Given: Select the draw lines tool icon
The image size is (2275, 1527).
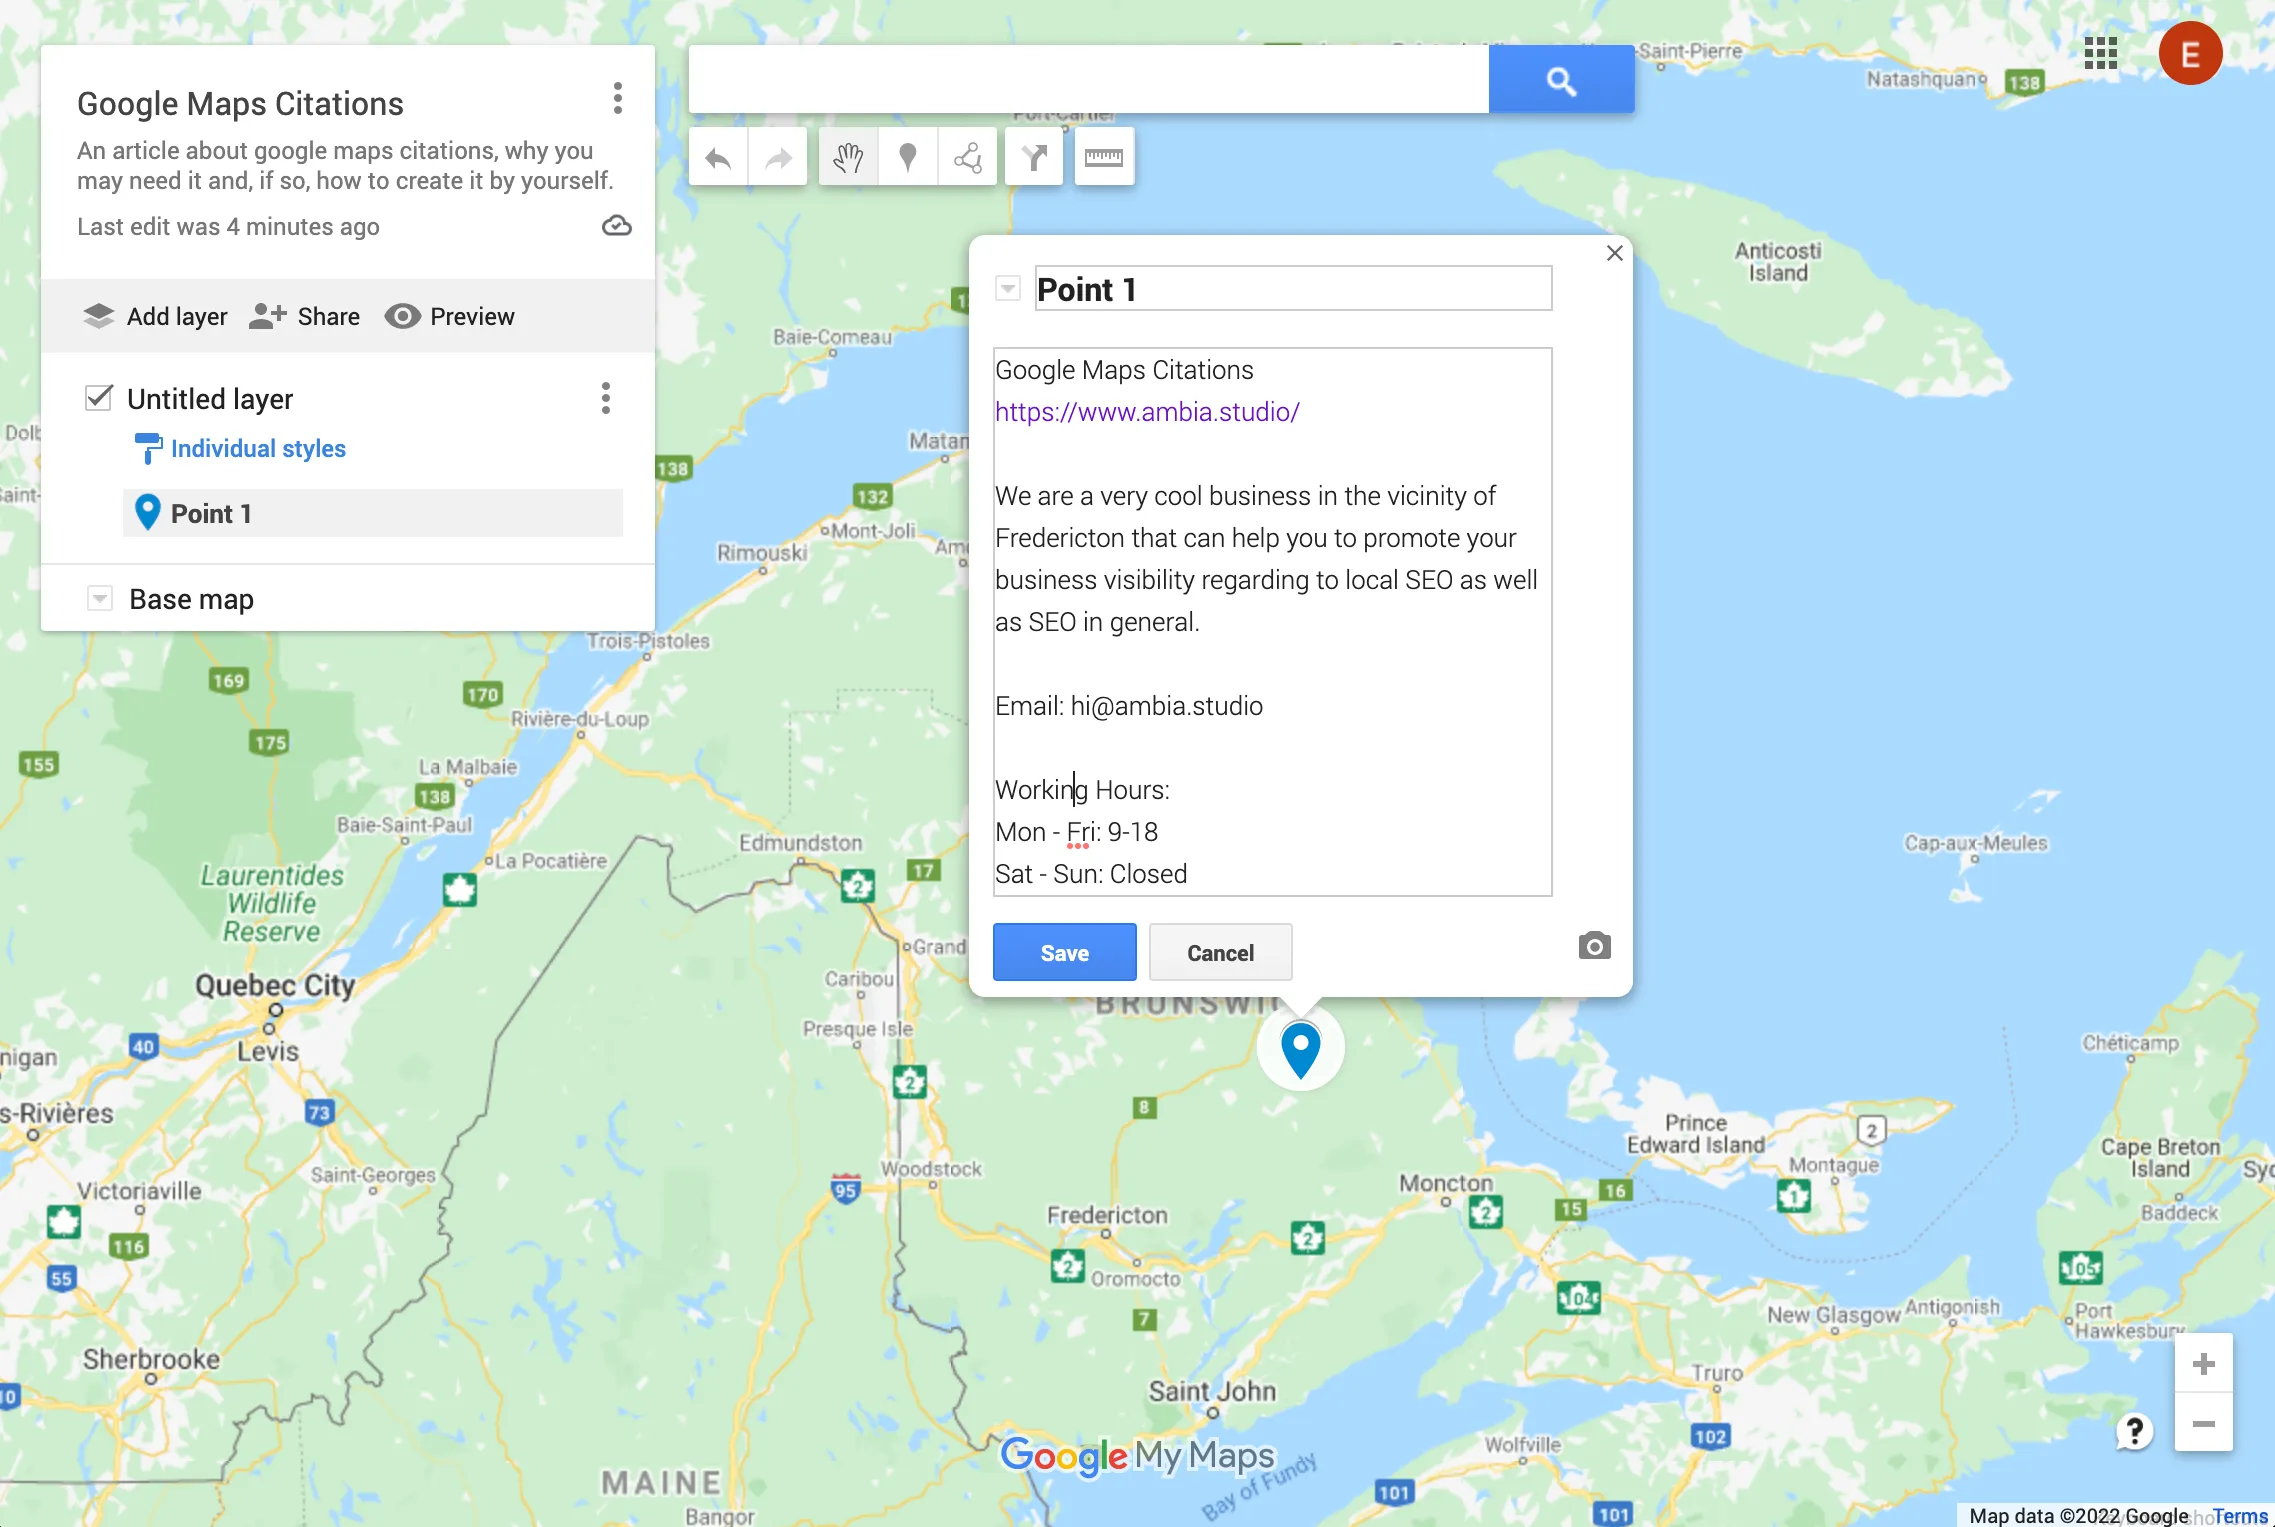Looking at the screenshot, I should tap(970, 157).
